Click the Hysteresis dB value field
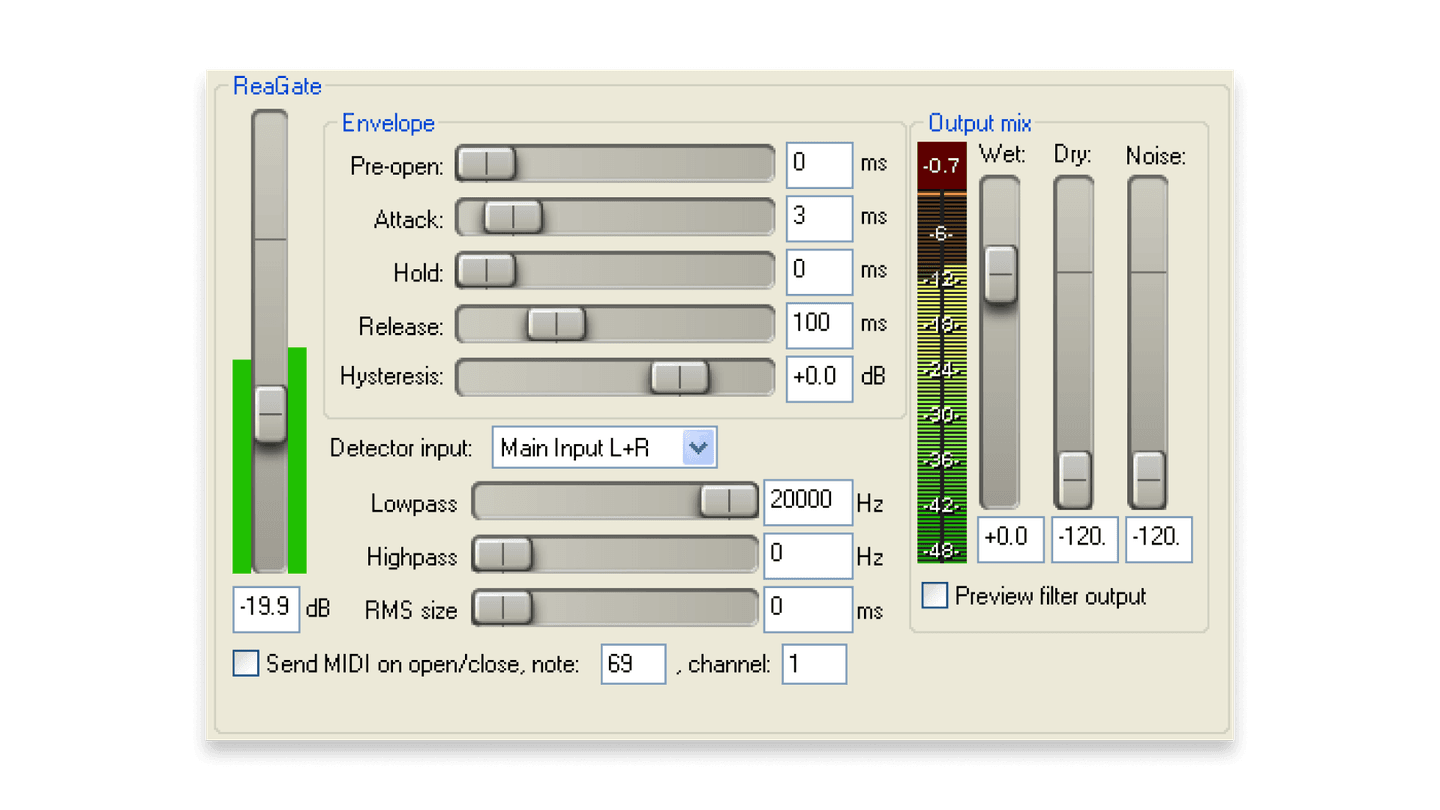Screen dimensions: 1440x810 point(819,378)
